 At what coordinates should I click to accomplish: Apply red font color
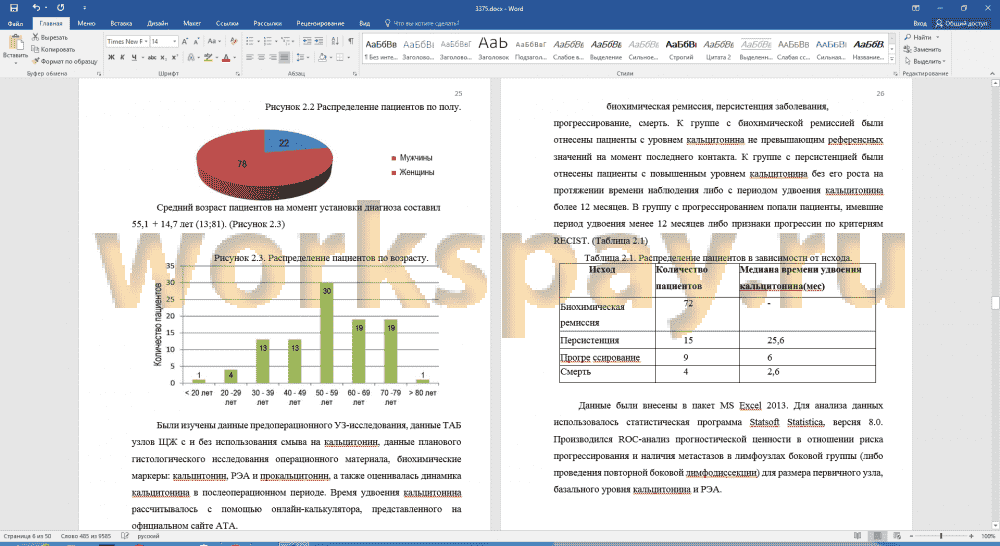click(226, 57)
